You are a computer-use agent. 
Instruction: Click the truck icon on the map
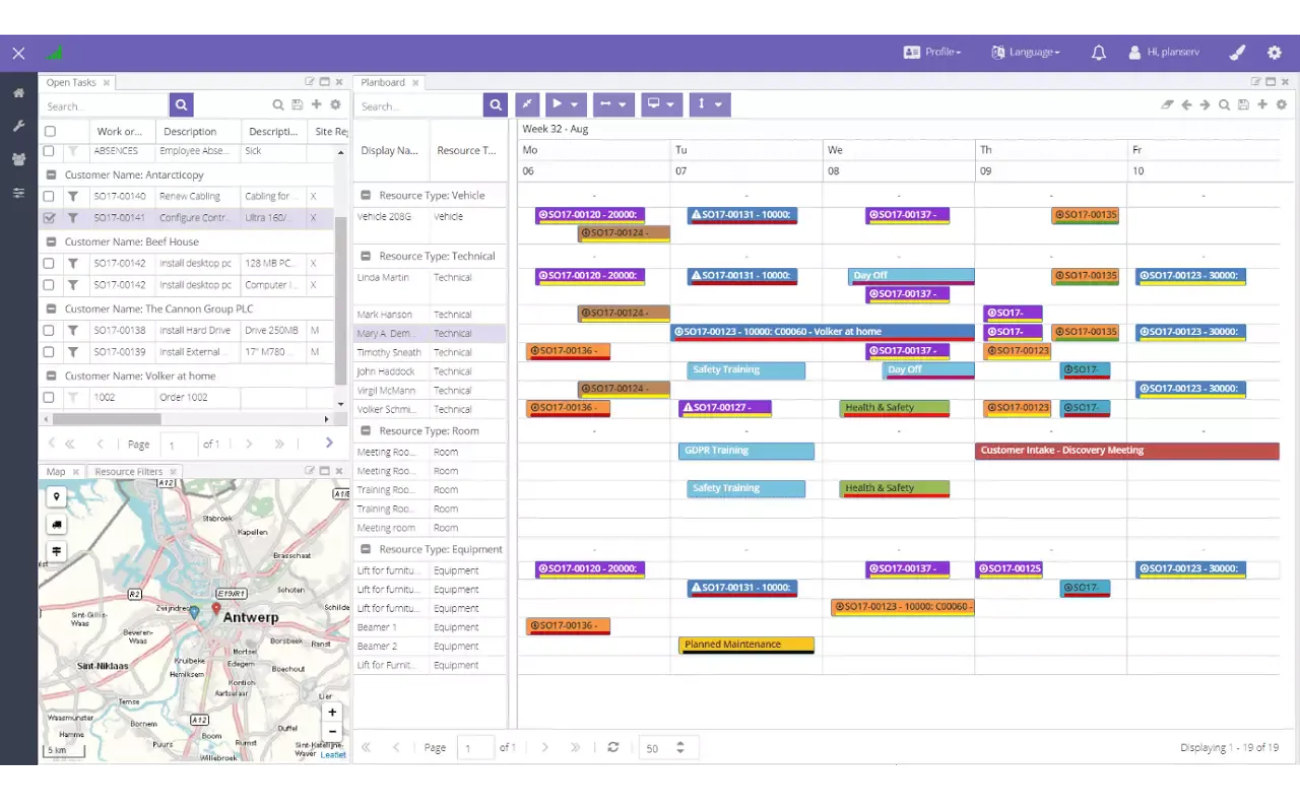click(56, 524)
